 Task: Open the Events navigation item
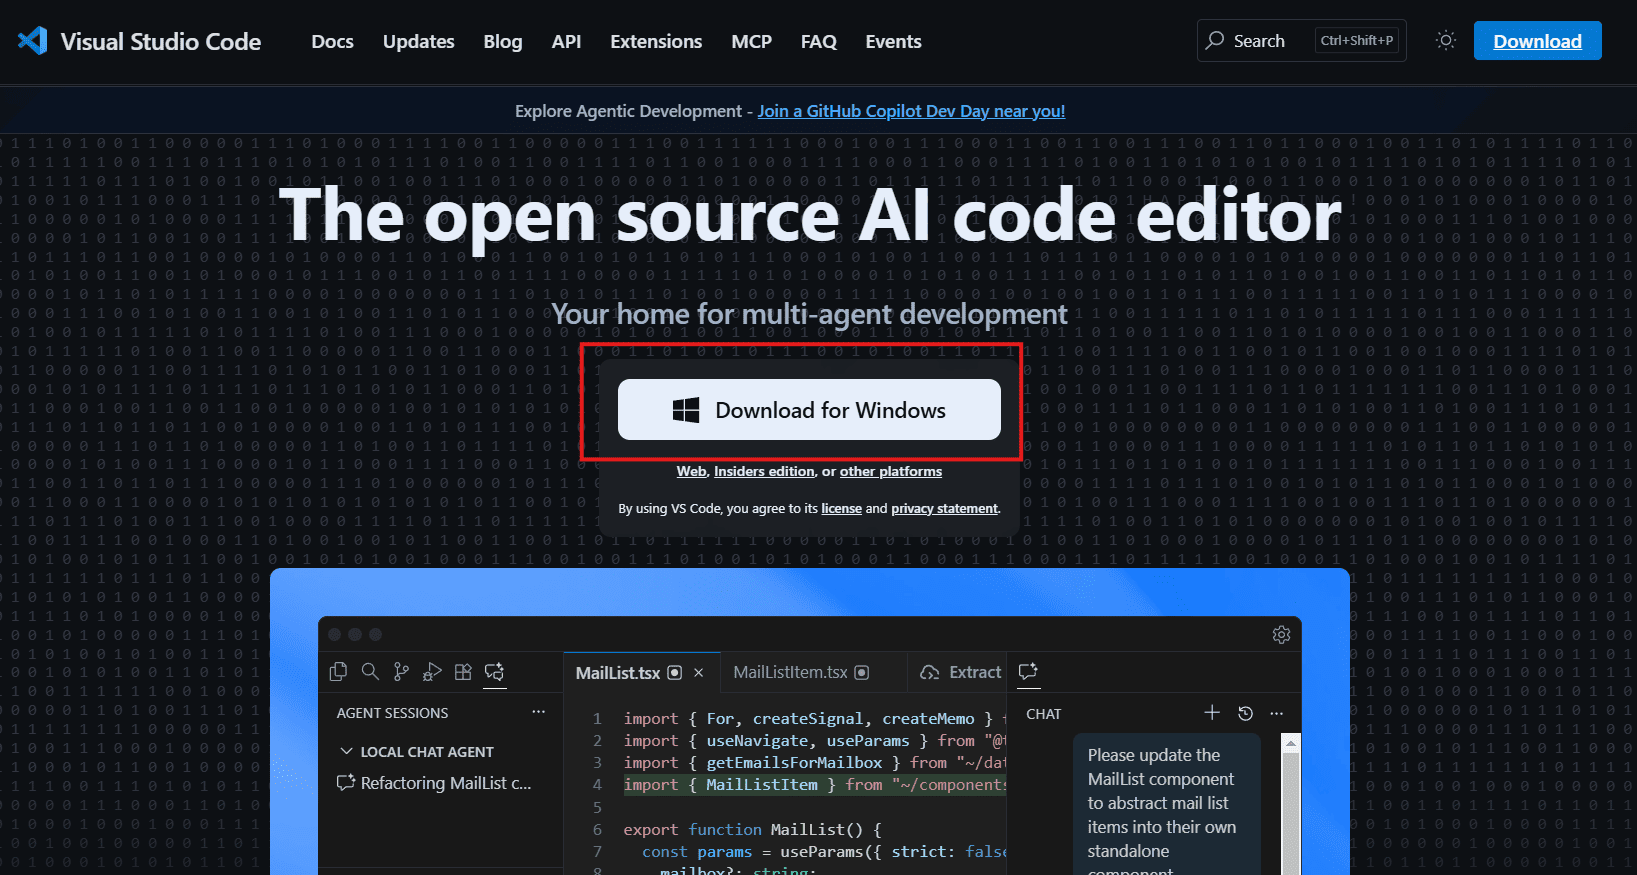pos(894,42)
